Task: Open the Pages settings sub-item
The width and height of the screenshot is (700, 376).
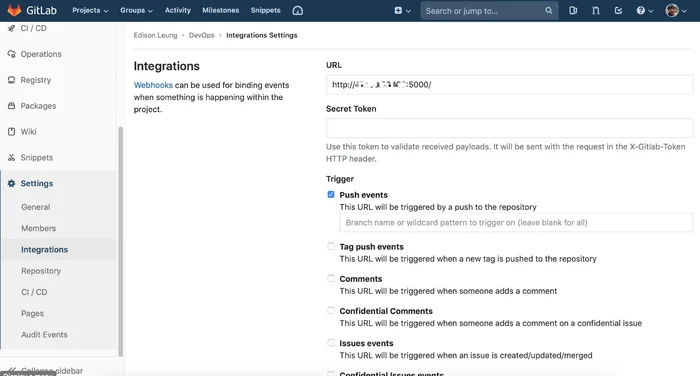Action: 33,313
